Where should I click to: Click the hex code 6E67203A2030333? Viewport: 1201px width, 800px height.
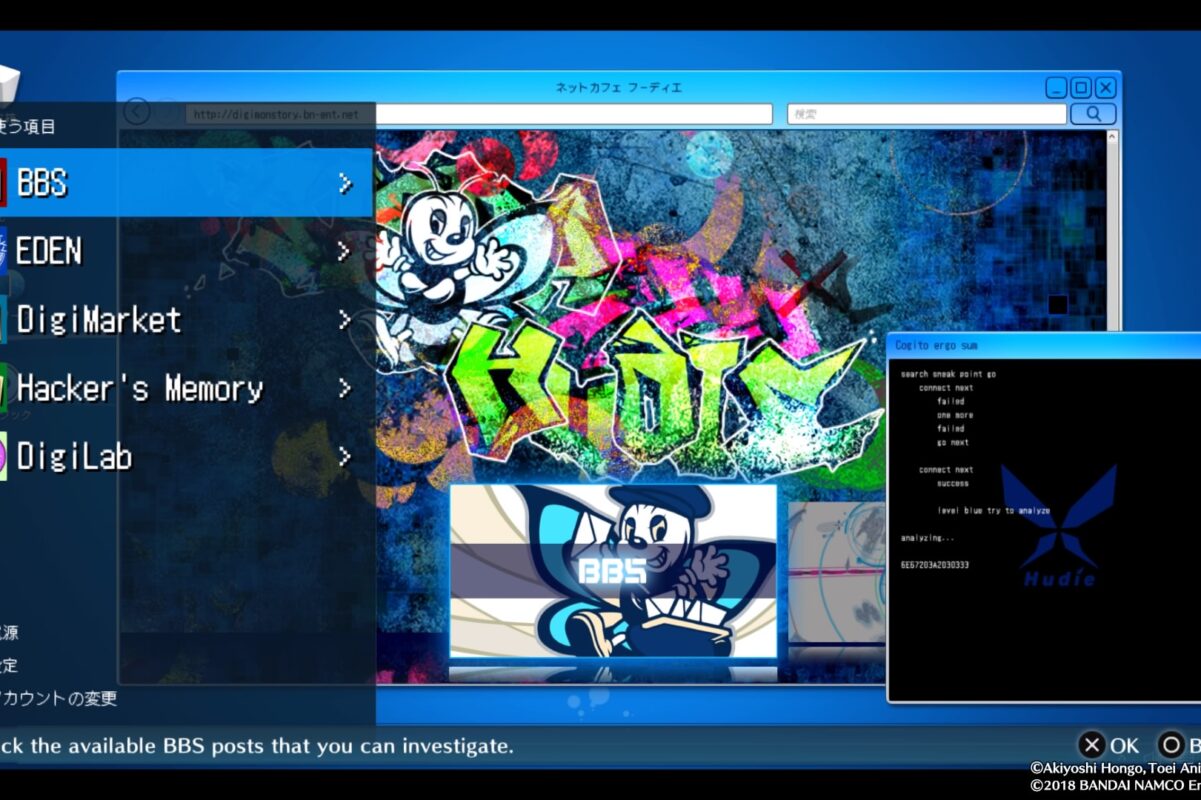(x=935, y=565)
